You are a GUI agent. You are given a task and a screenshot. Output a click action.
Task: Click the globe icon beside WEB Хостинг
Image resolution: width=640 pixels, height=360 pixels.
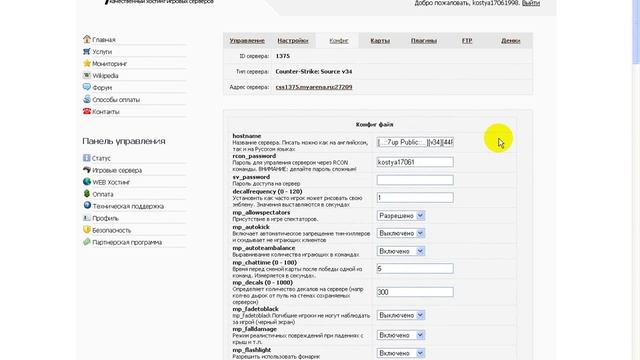(87, 182)
